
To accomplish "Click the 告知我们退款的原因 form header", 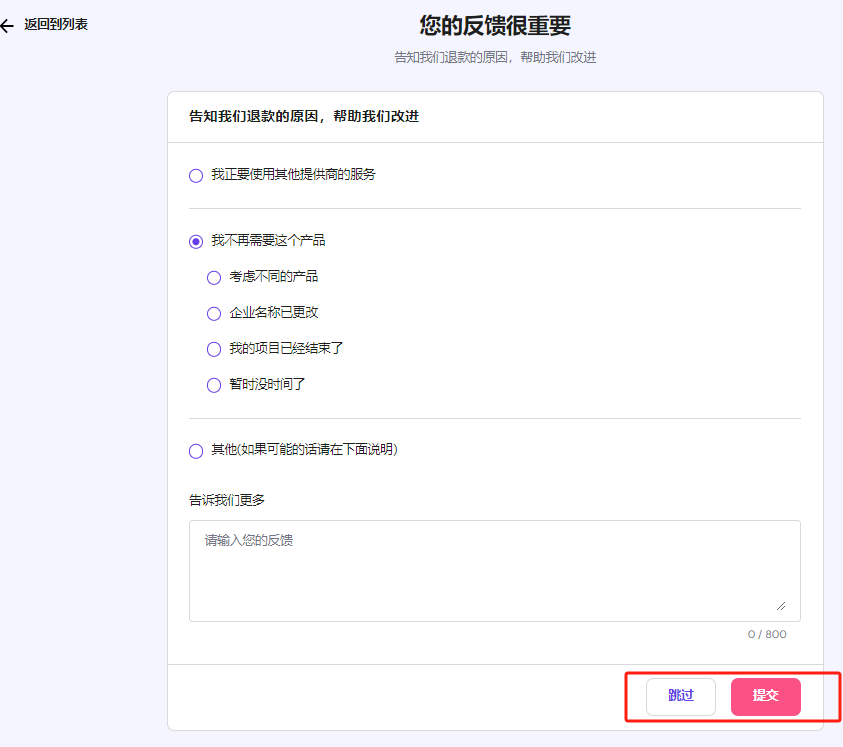I will click(300, 117).
